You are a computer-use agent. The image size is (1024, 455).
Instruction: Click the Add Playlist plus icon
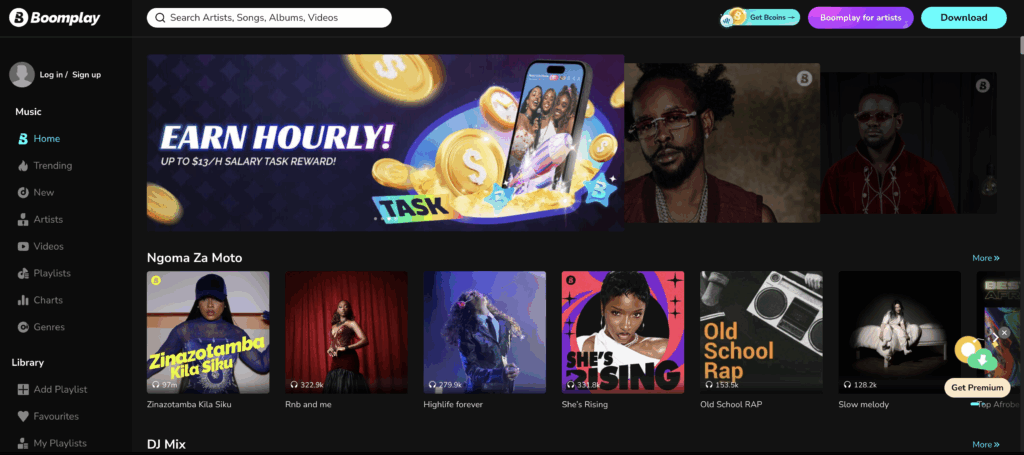pyautogui.click(x=23, y=390)
